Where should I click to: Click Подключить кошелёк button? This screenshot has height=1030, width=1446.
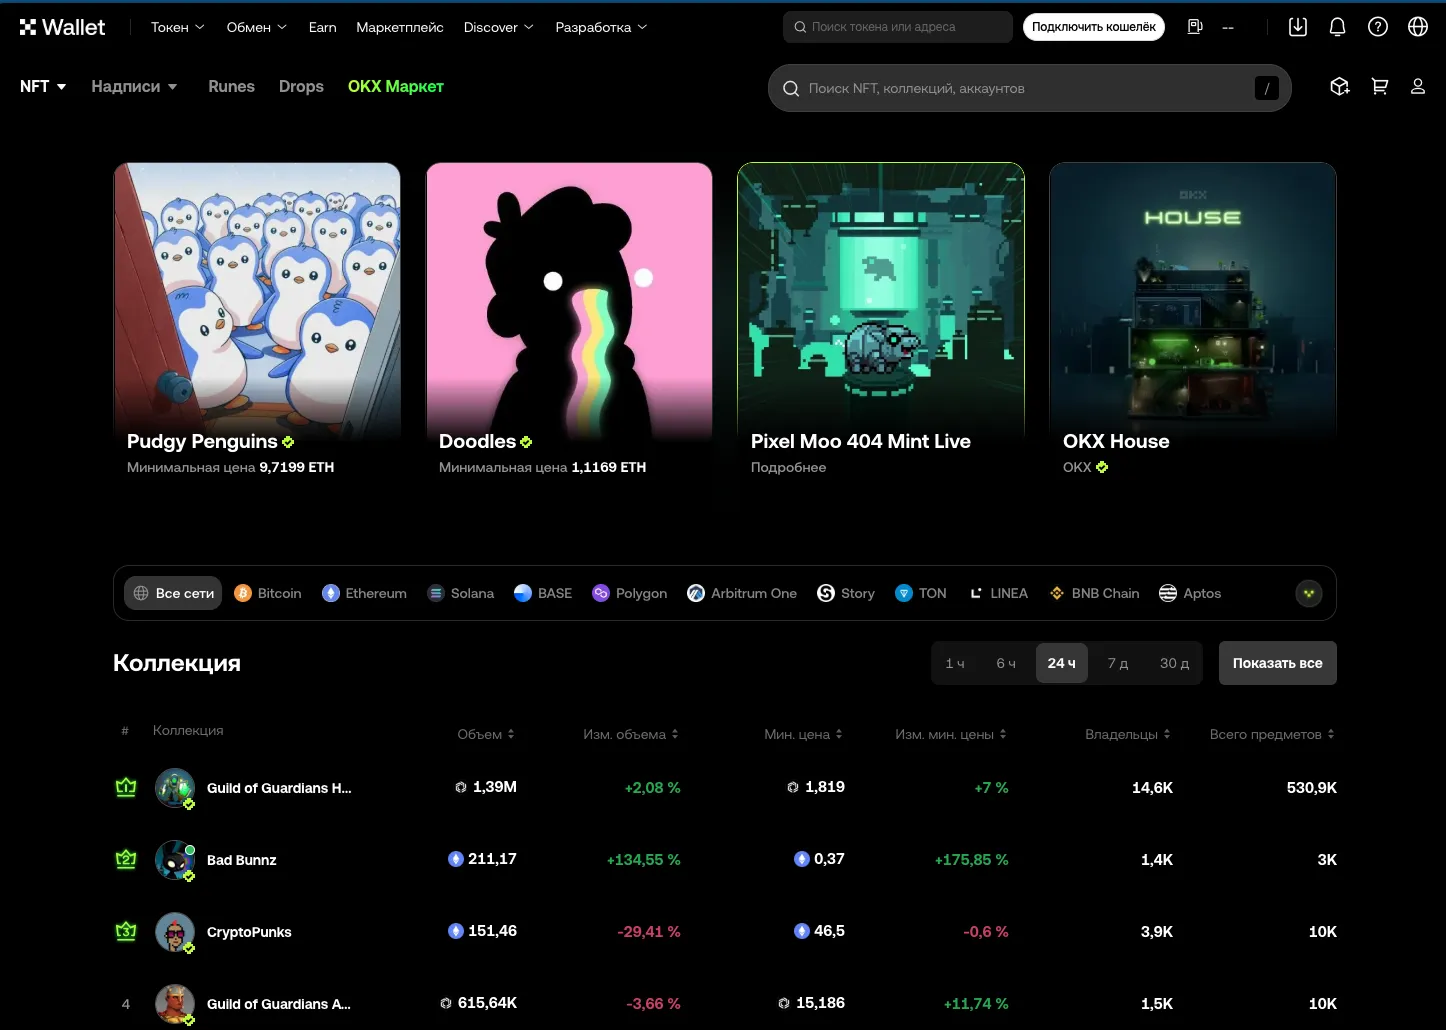click(x=1094, y=27)
